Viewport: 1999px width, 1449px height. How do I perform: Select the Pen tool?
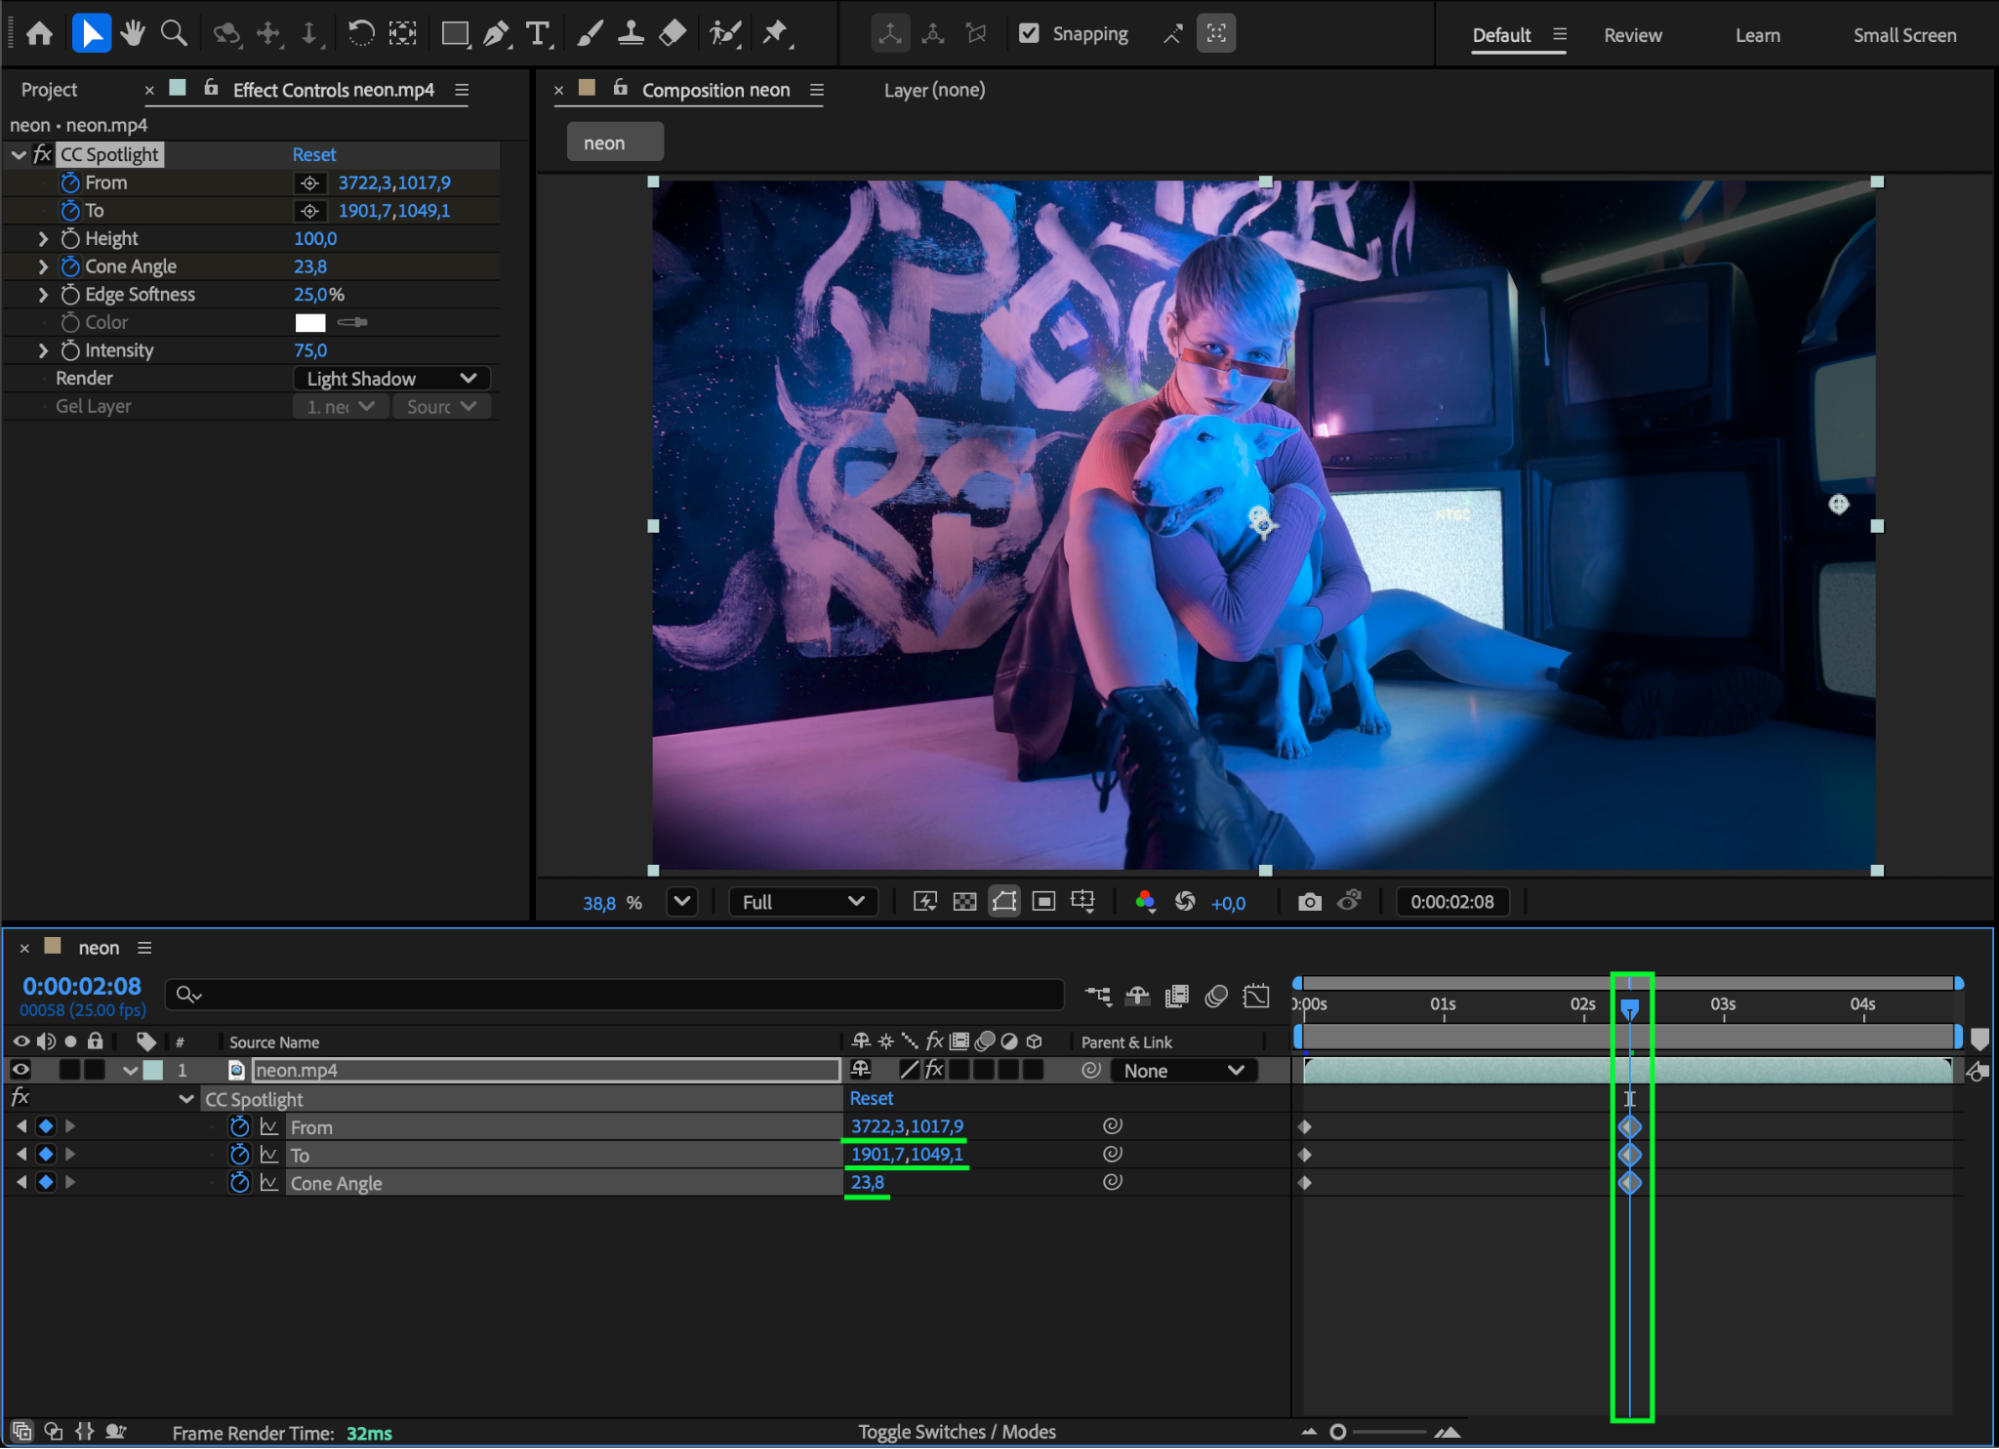click(496, 34)
